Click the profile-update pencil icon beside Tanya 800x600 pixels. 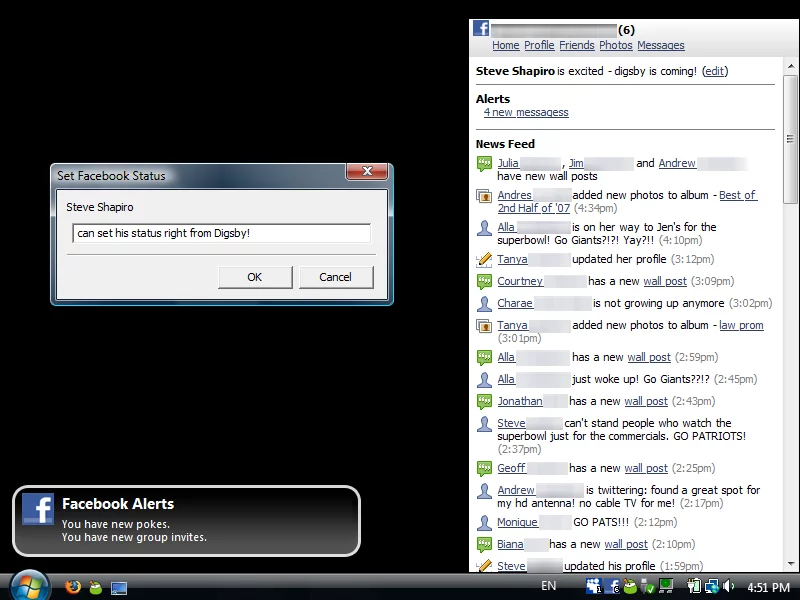[486, 259]
